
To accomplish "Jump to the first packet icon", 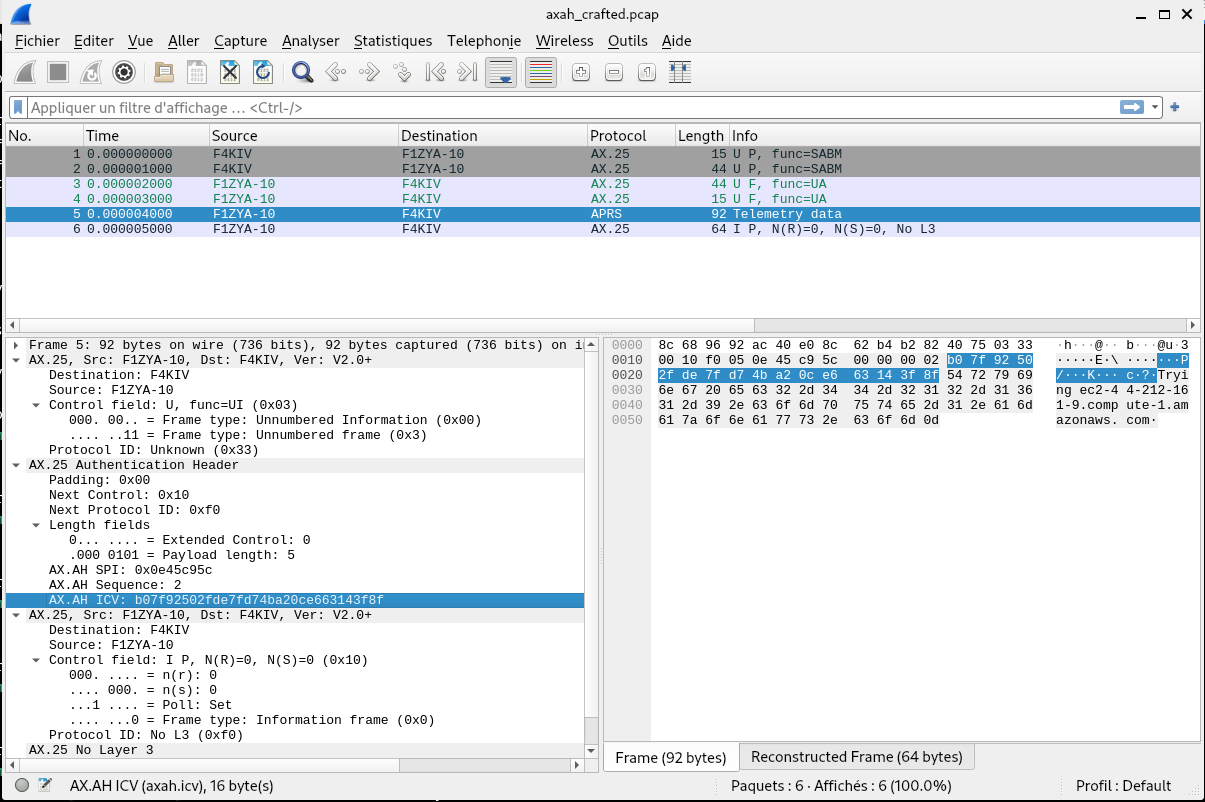I will pyautogui.click(x=435, y=72).
